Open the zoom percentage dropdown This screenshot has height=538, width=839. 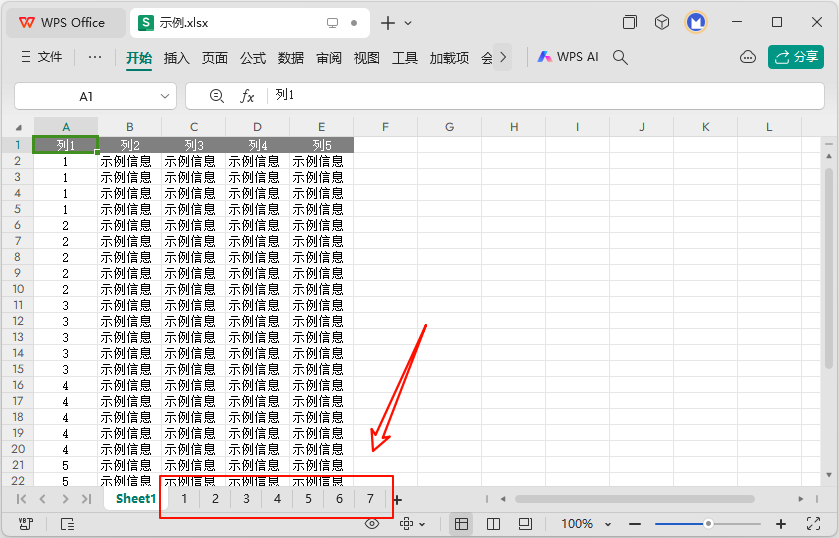pos(583,523)
